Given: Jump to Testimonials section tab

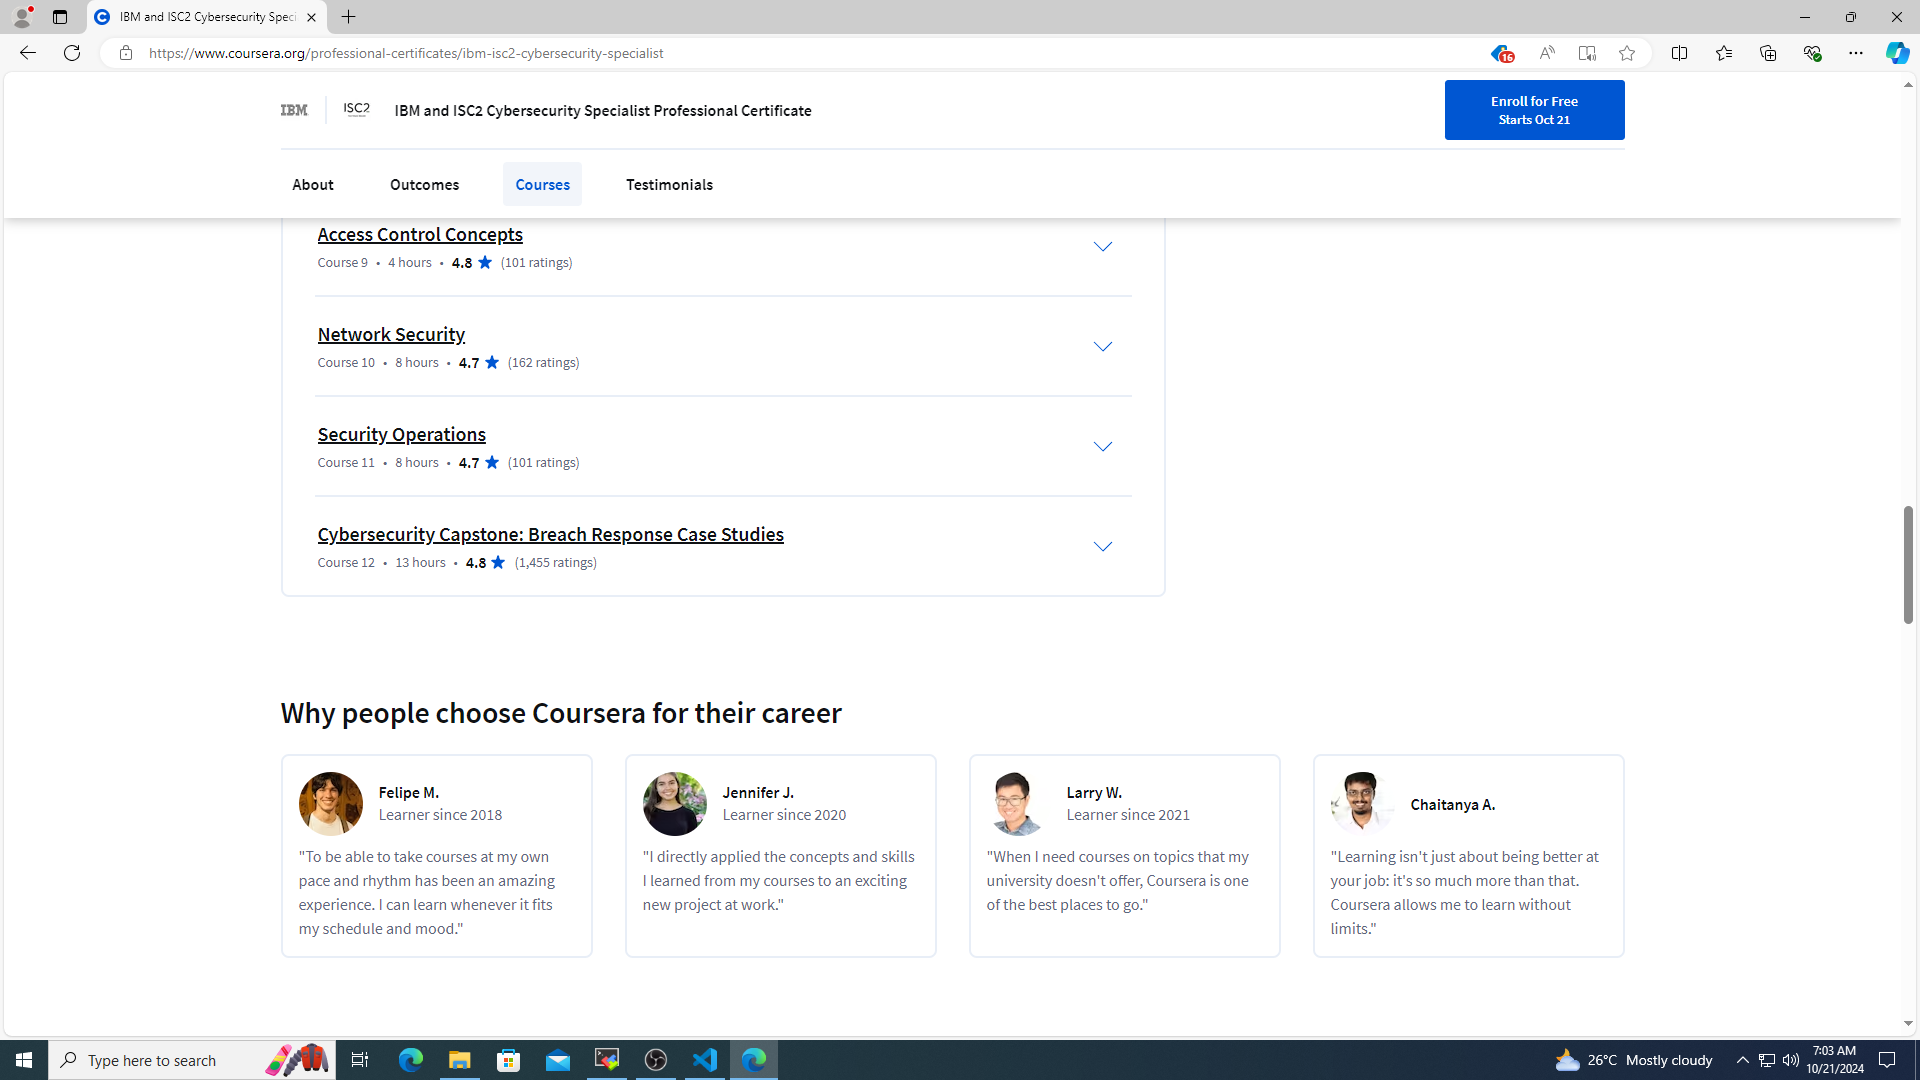Looking at the screenshot, I should point(669,184).
